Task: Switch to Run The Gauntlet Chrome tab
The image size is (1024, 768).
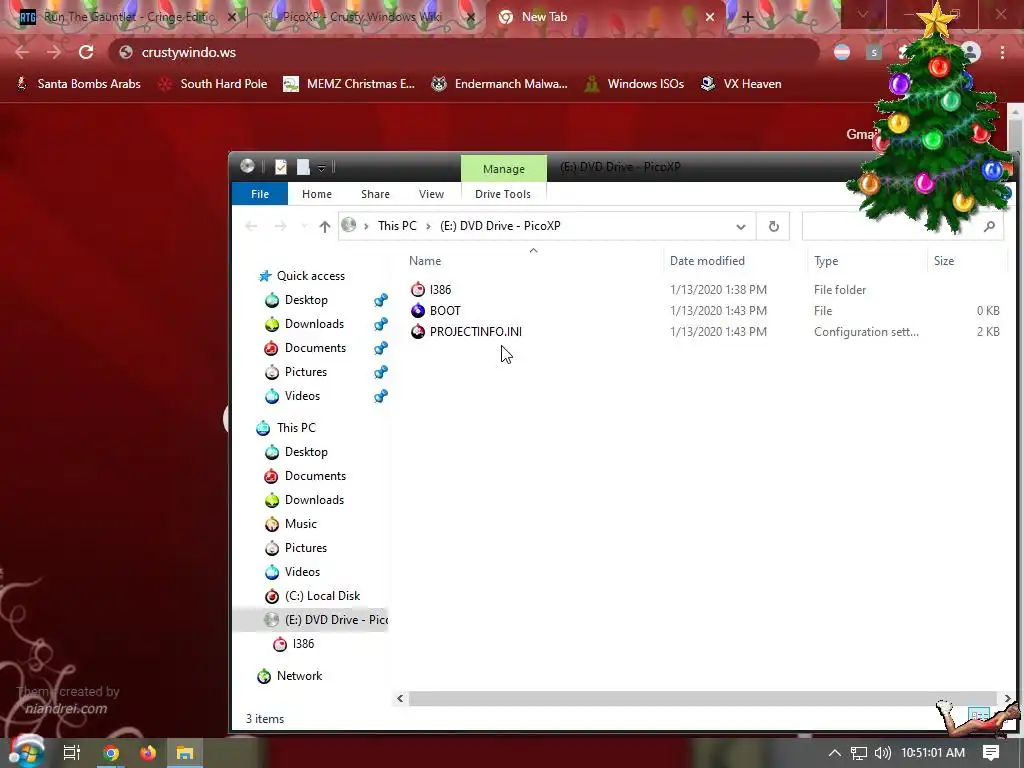Action: [x=127, y=17]
